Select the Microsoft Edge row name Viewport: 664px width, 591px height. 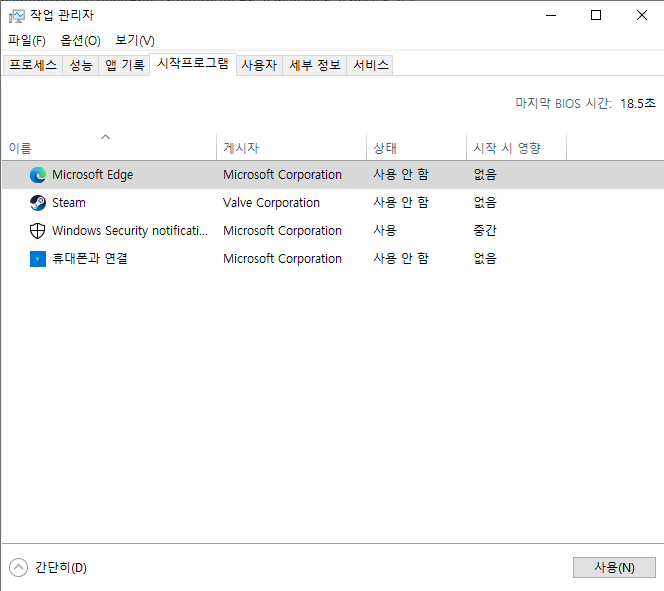click(93, 175)
